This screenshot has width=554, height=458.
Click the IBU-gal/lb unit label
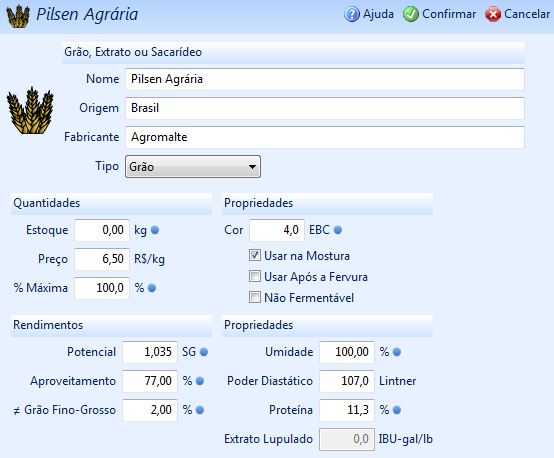[x=406, y=439]
